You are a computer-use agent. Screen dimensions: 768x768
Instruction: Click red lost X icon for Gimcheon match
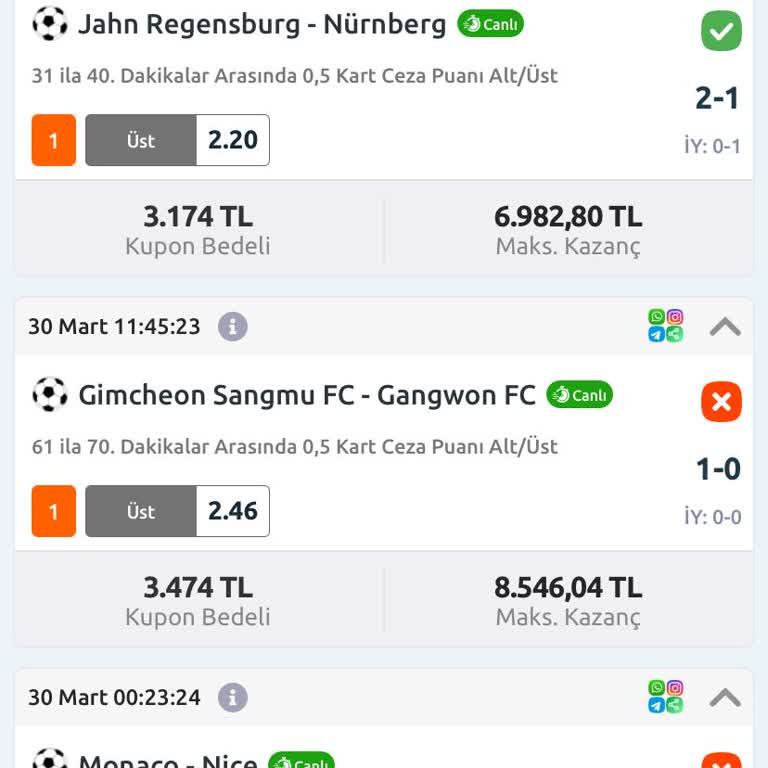[721, 402]
